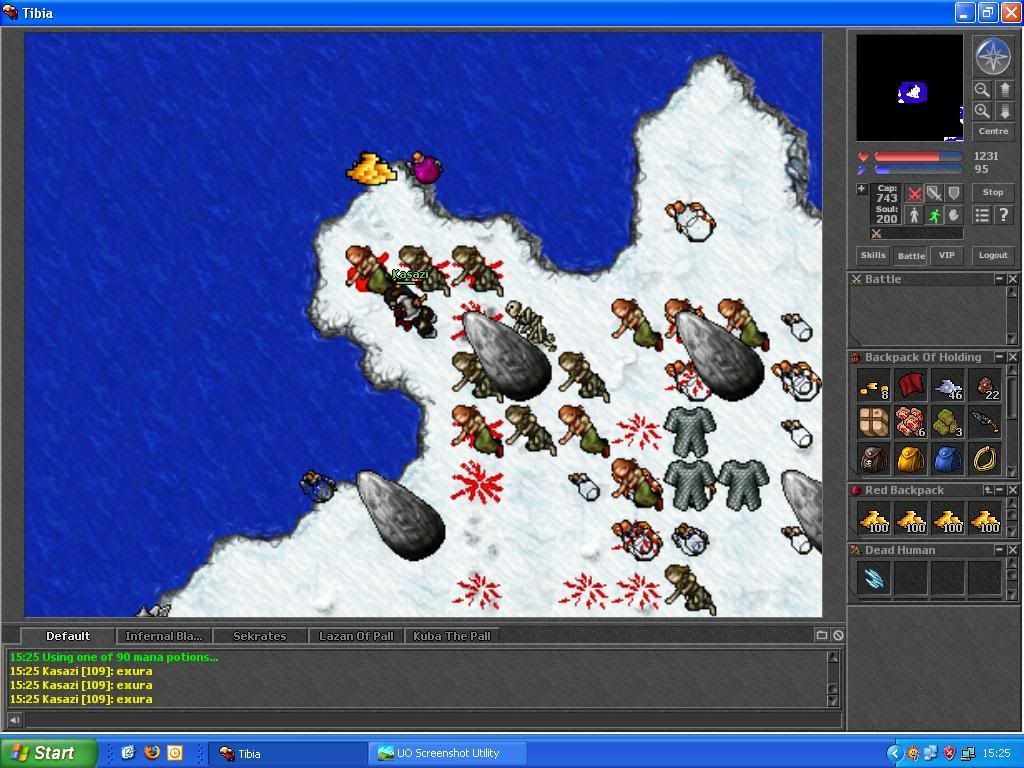Move minimap up one floor
1024x768 pixels.
coord(1005,89)
